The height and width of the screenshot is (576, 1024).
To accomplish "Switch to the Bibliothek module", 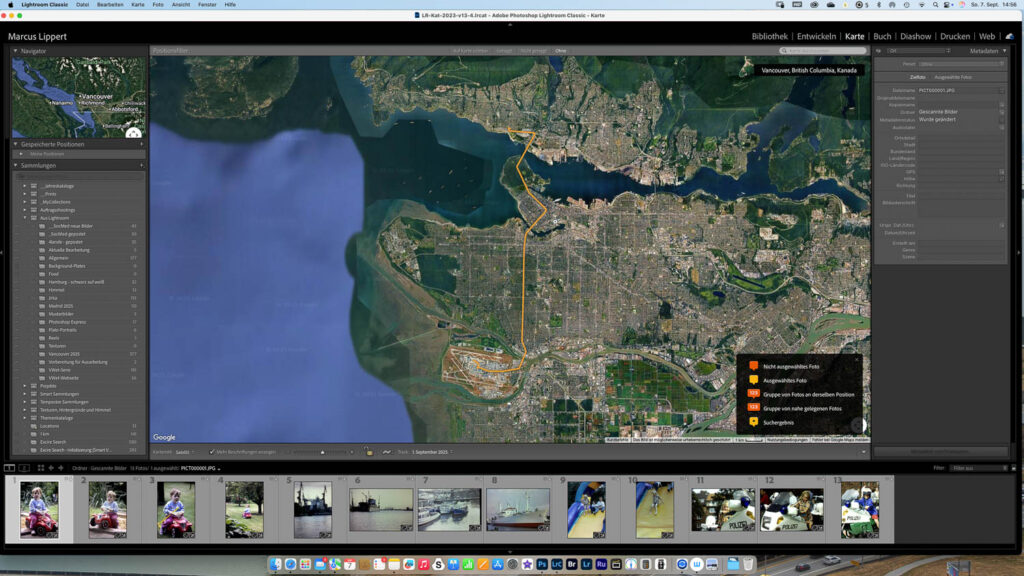I will coord(769,37).
